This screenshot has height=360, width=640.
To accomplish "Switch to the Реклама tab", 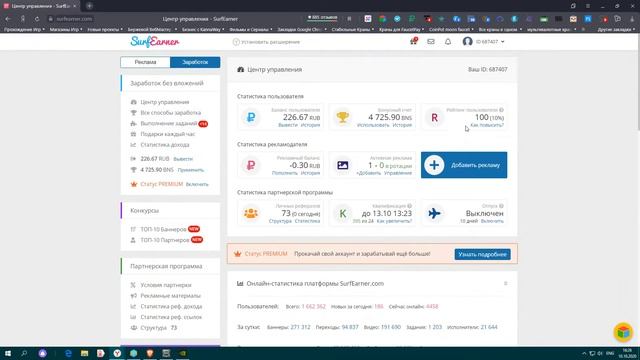I will [145, 62].
